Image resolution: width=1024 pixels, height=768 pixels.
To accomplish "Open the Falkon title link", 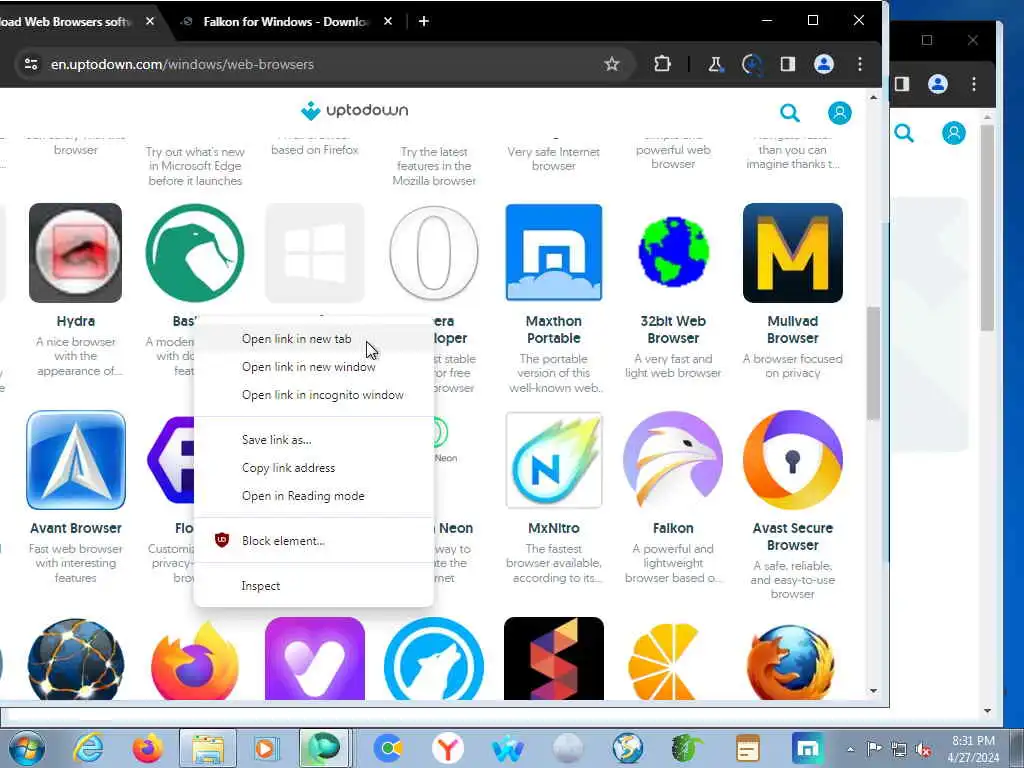I will click(x=673, y=528).
